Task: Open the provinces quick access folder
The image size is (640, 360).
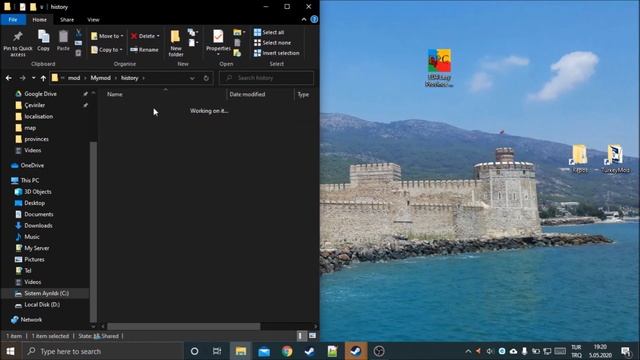Action: pyautogui.click(x=36, y=139)
